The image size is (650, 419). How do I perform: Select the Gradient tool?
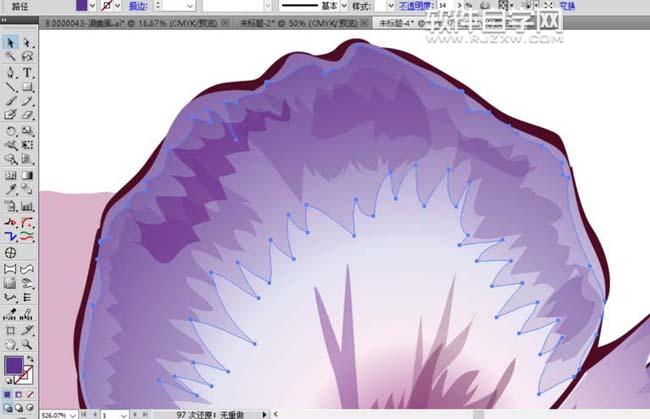[27, 175]
